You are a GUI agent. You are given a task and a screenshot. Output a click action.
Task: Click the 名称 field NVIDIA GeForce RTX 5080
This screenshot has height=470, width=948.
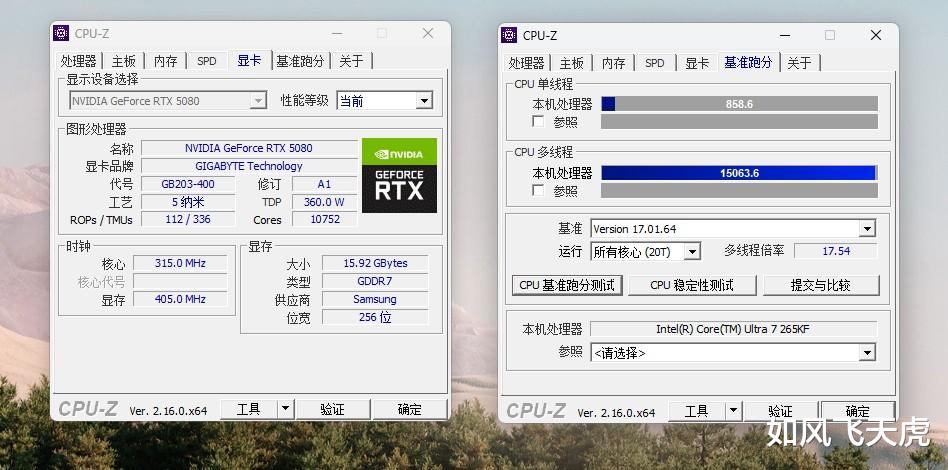coord(249,148)
